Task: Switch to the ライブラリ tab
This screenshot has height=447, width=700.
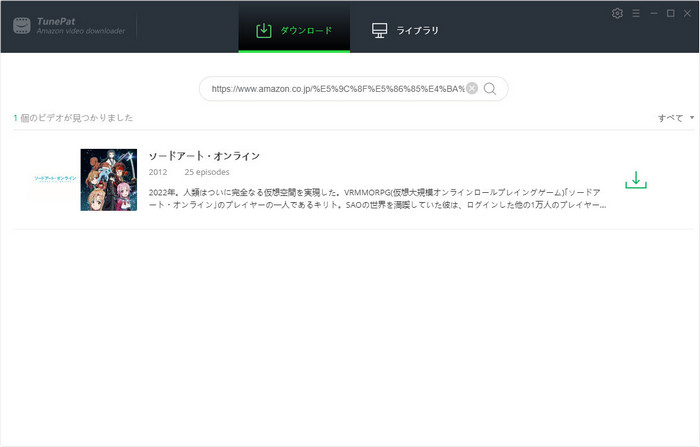Action: [405, 30]
